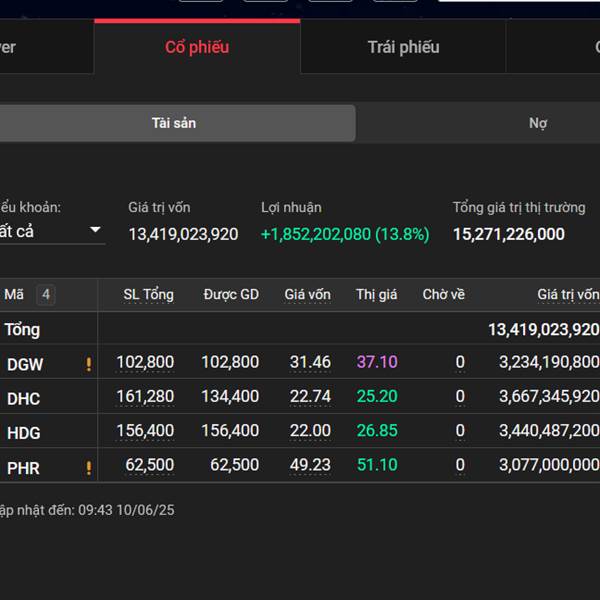Click HDG total quantity 156,400

click(x=145, y=430)
